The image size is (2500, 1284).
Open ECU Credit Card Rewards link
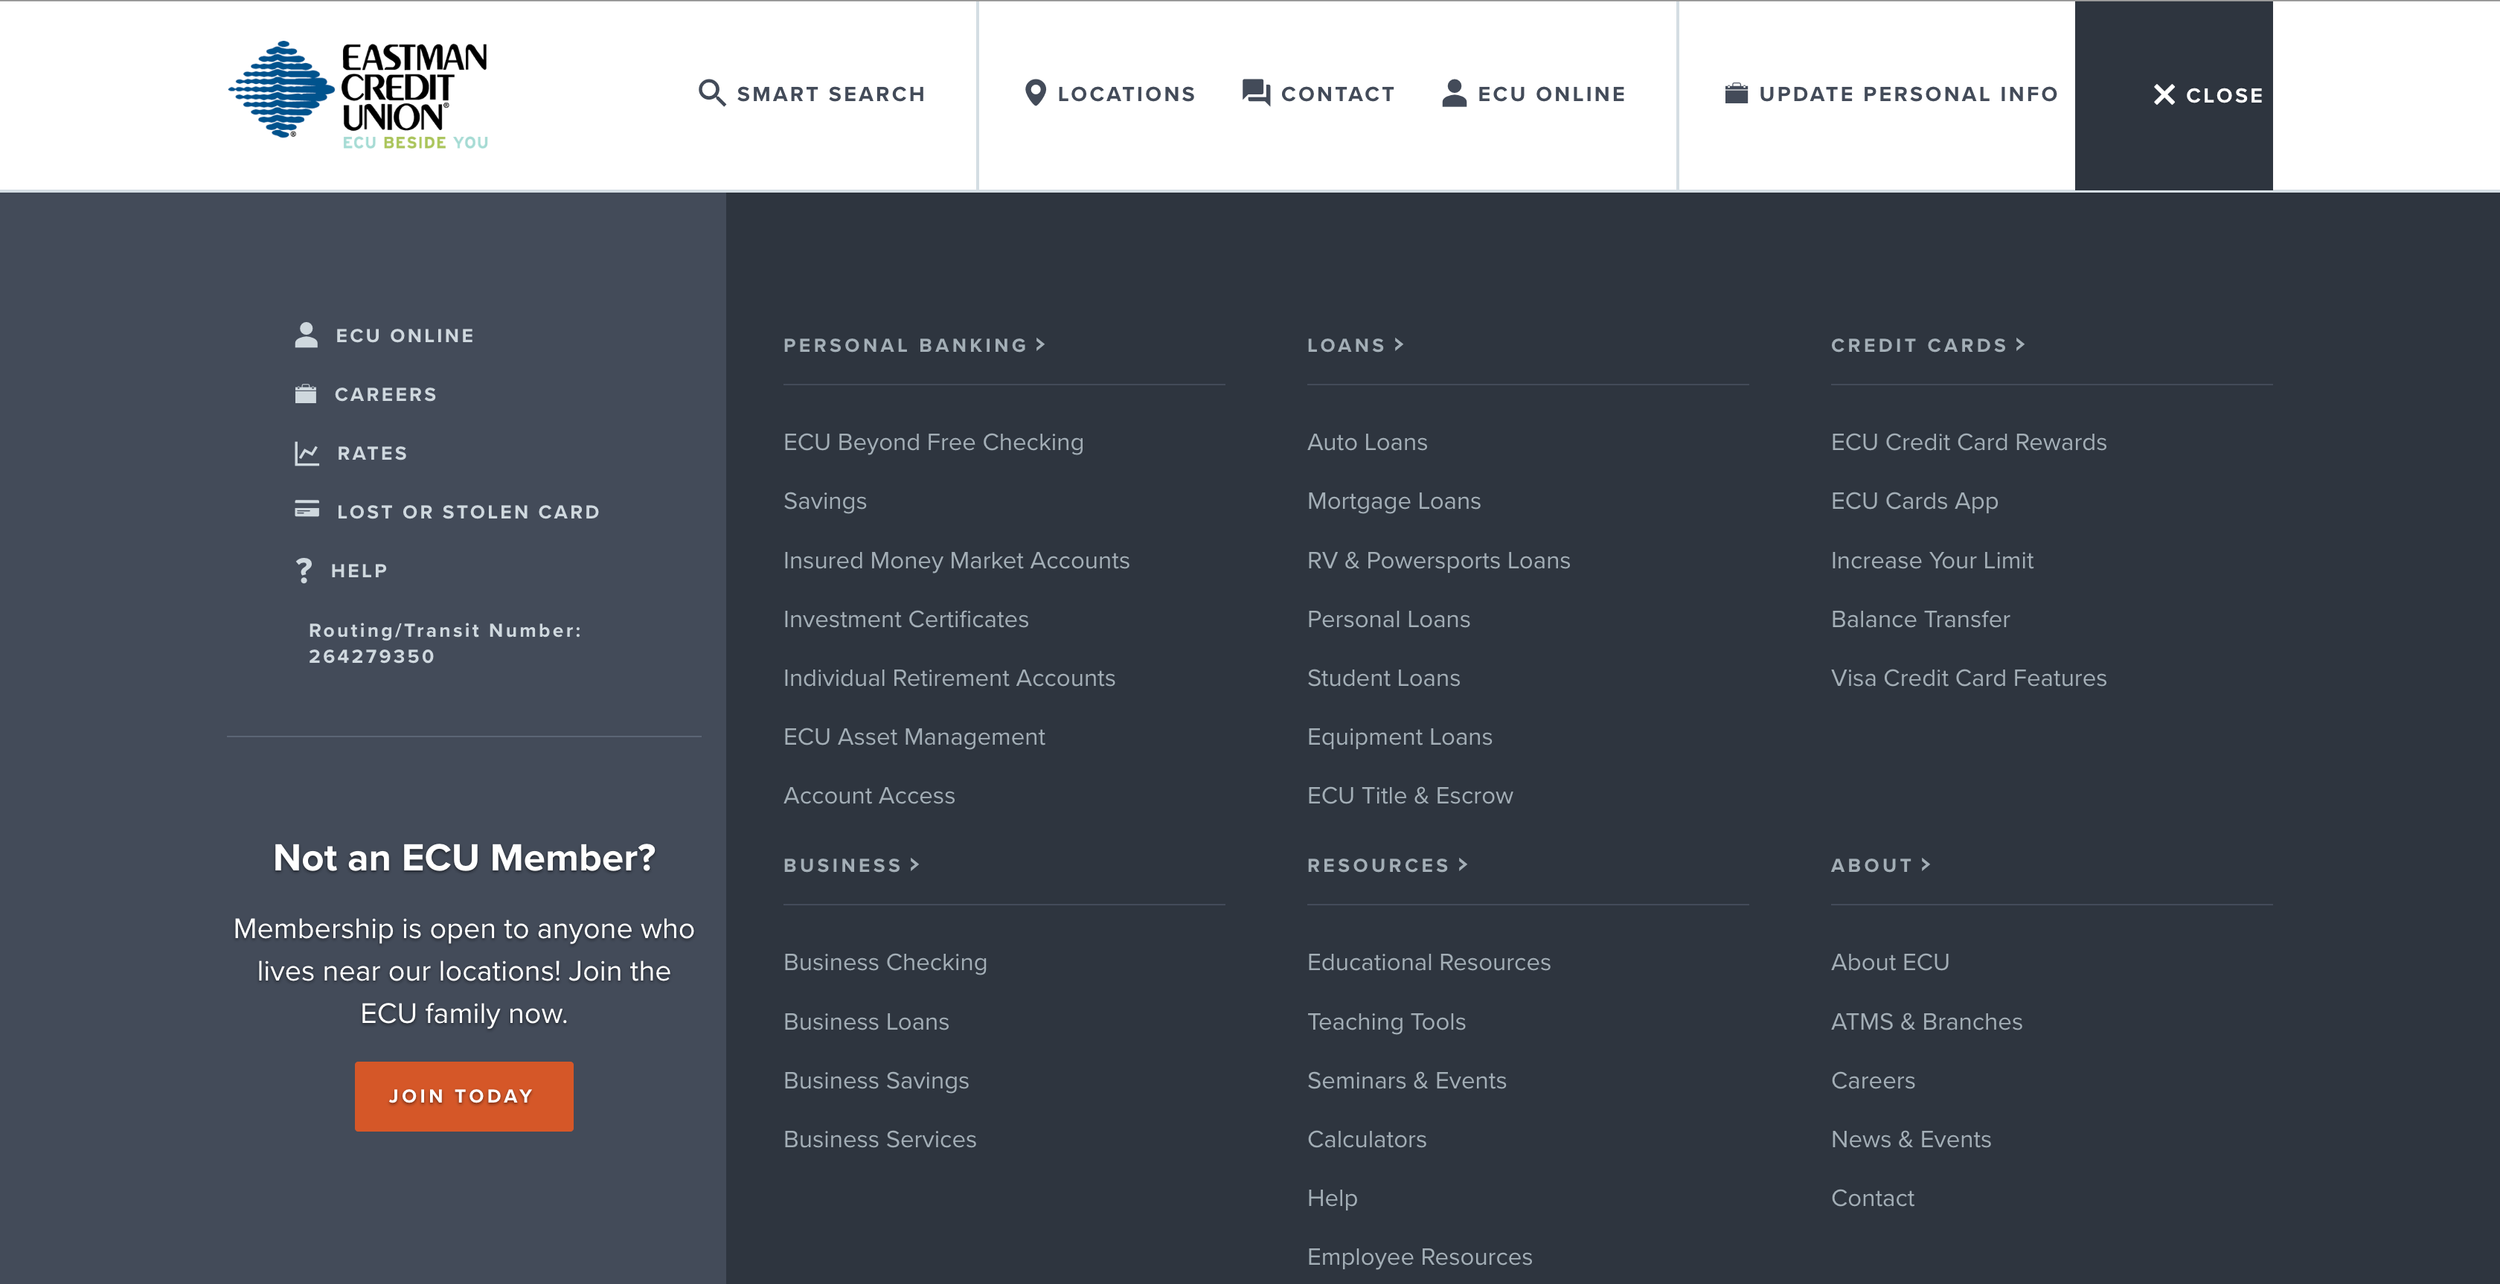click(x=1968, y=442)
